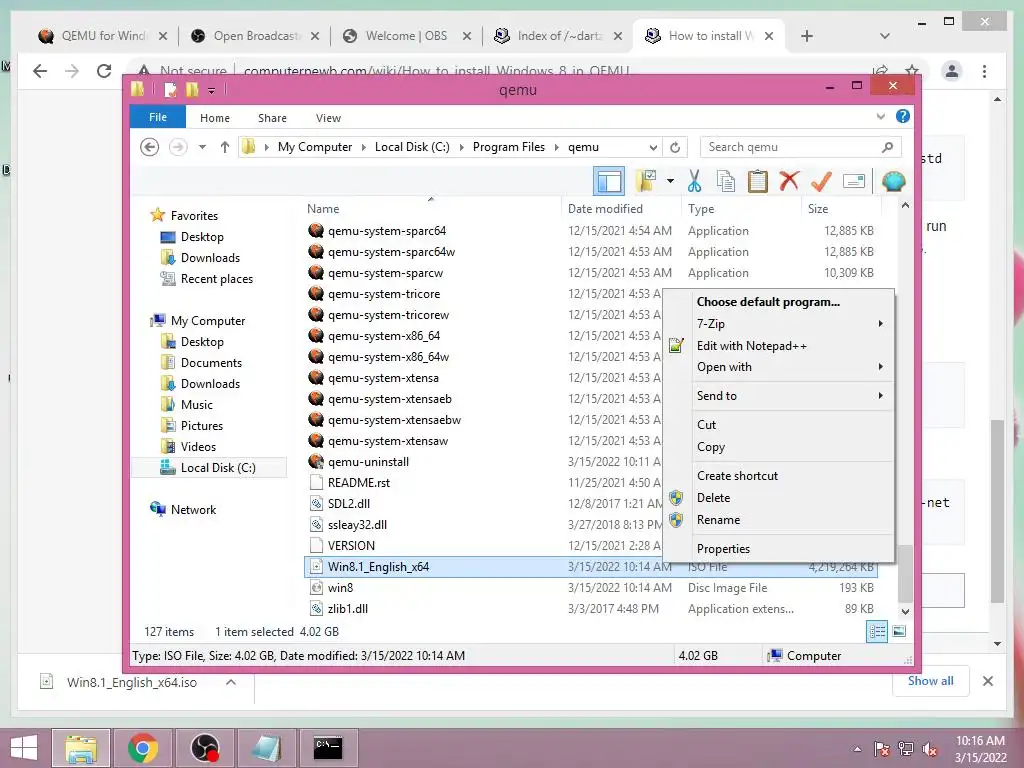Click Show all downloads link
This screenshot has height=768, width=1024.
[930, 681]
